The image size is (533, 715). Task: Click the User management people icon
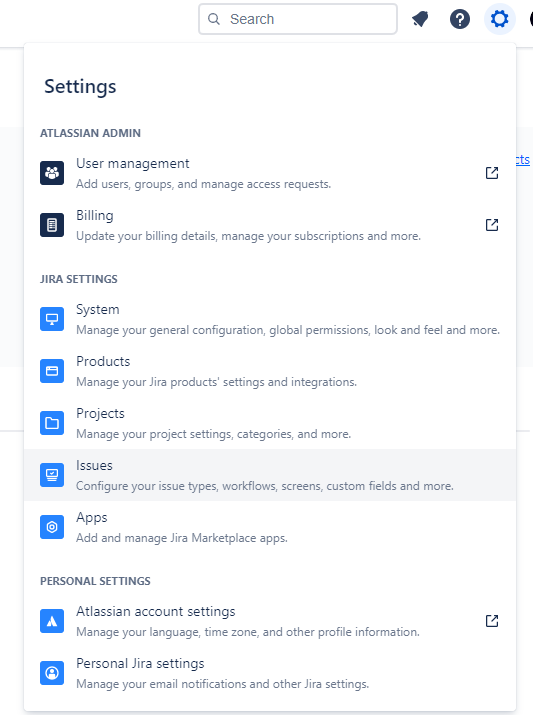(x=52, y=173)
